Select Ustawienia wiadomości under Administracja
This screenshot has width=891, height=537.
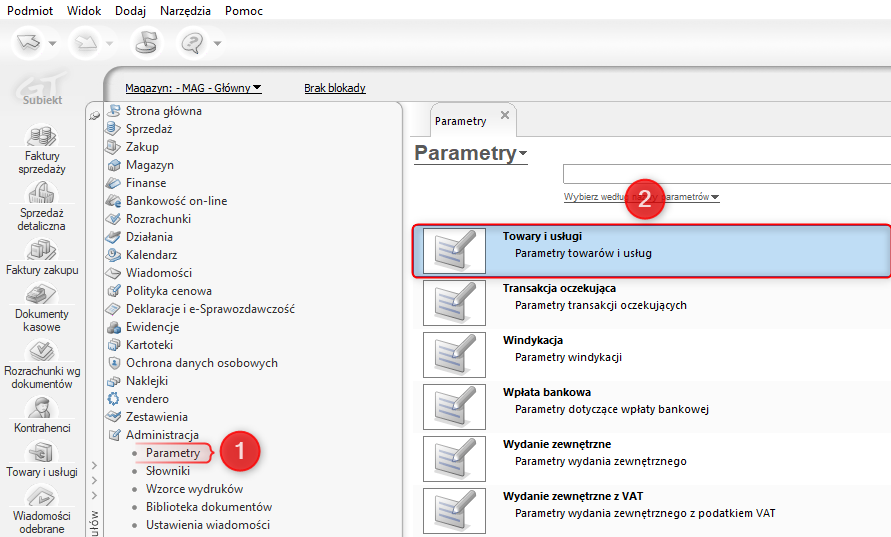point(208,524)
